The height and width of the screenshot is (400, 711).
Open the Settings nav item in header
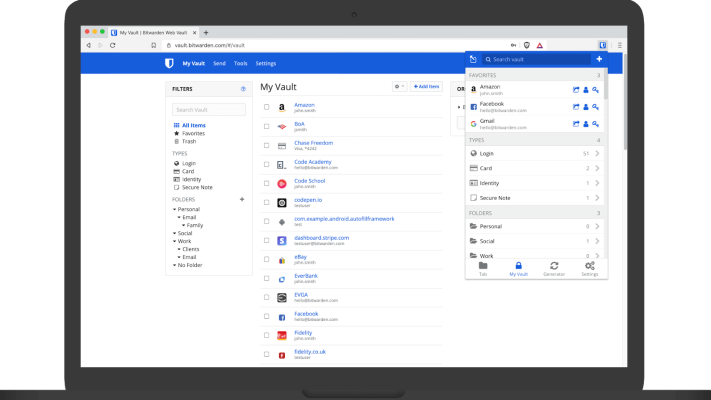pyautogui.click(x=266, y=63)
